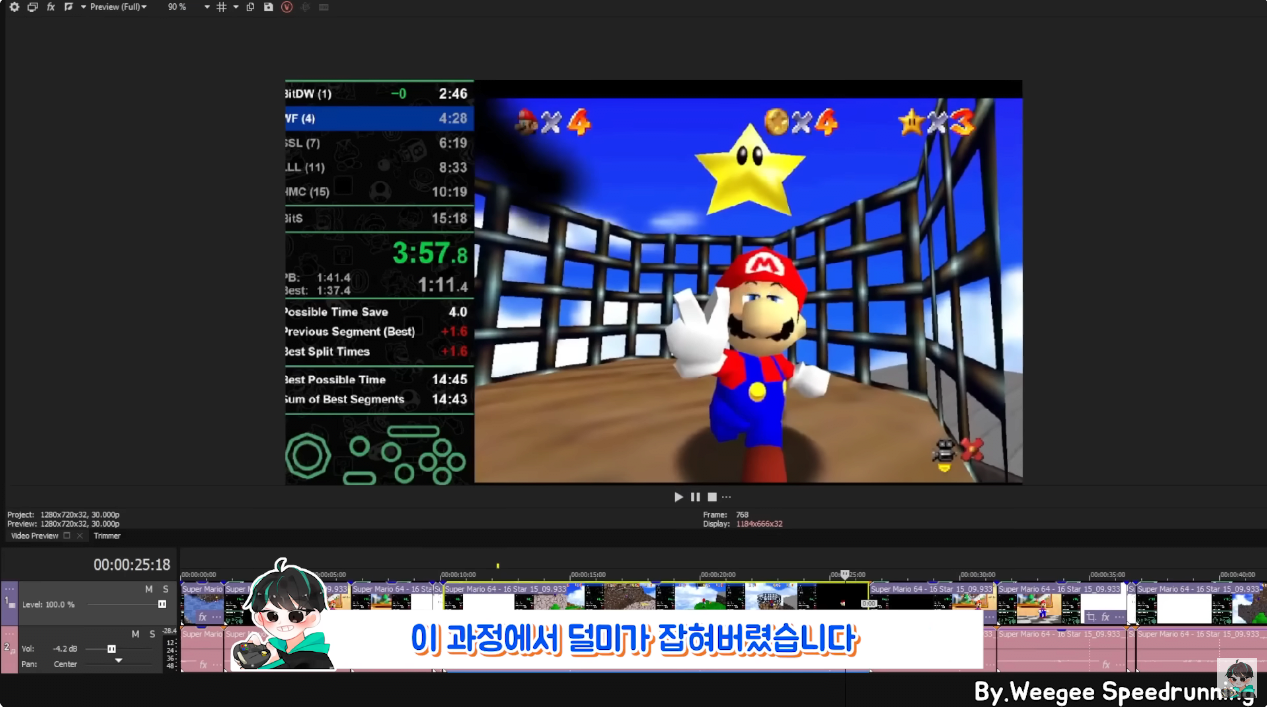Click the Display 1184x666x32 readout

click(743, 524)
